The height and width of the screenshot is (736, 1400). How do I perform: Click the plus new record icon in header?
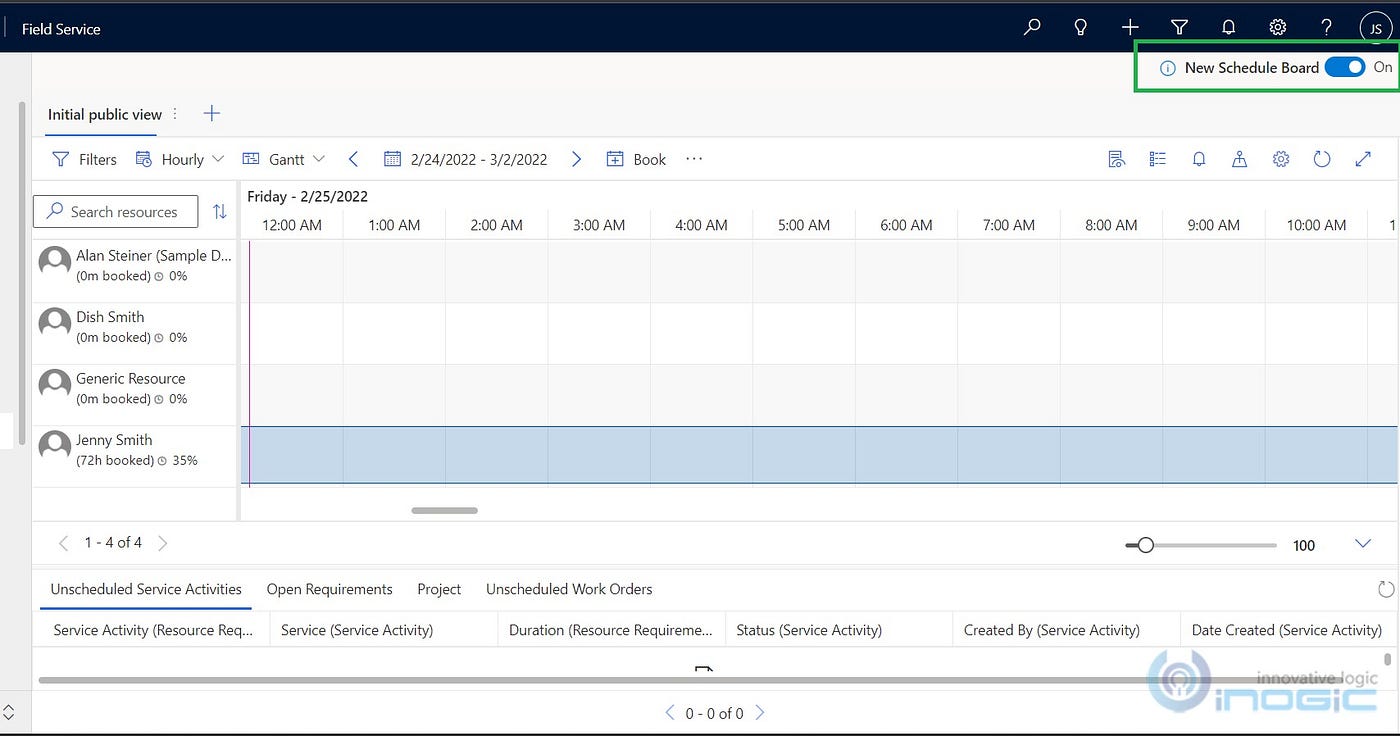[1130, 28]
